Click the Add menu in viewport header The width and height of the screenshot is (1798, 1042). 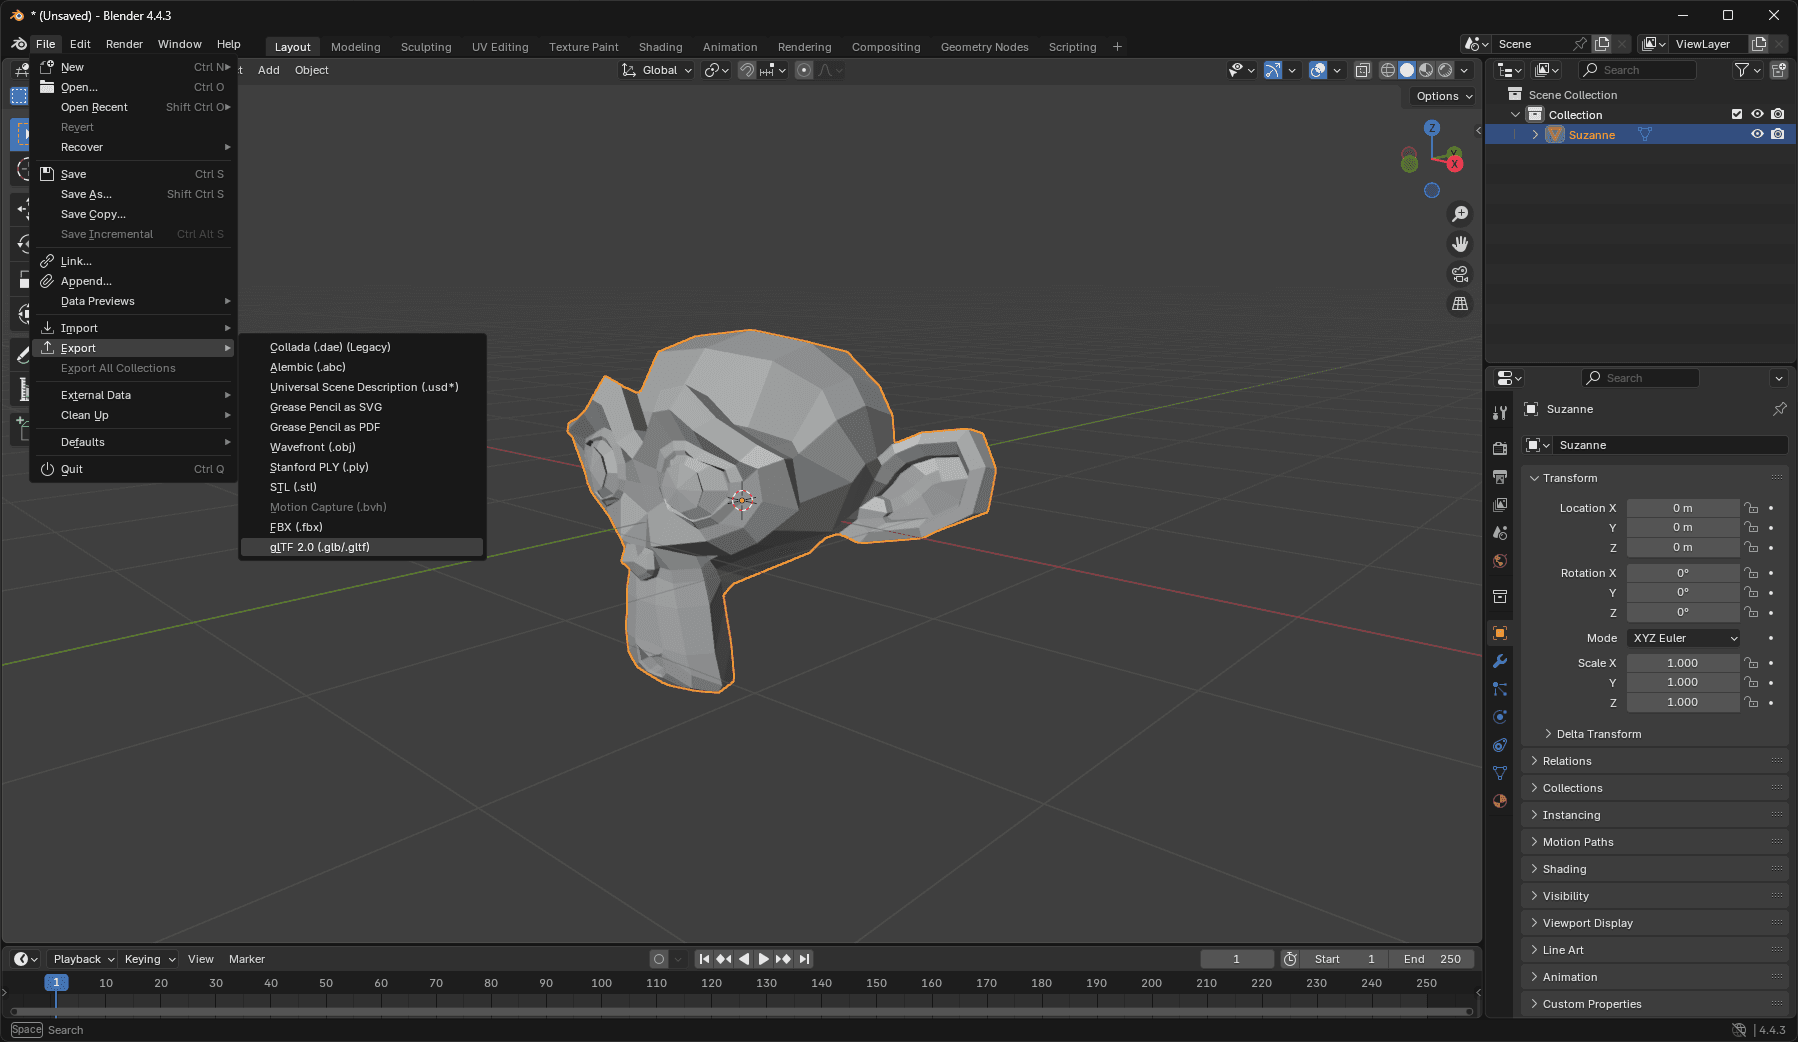(x=268, y=70)
